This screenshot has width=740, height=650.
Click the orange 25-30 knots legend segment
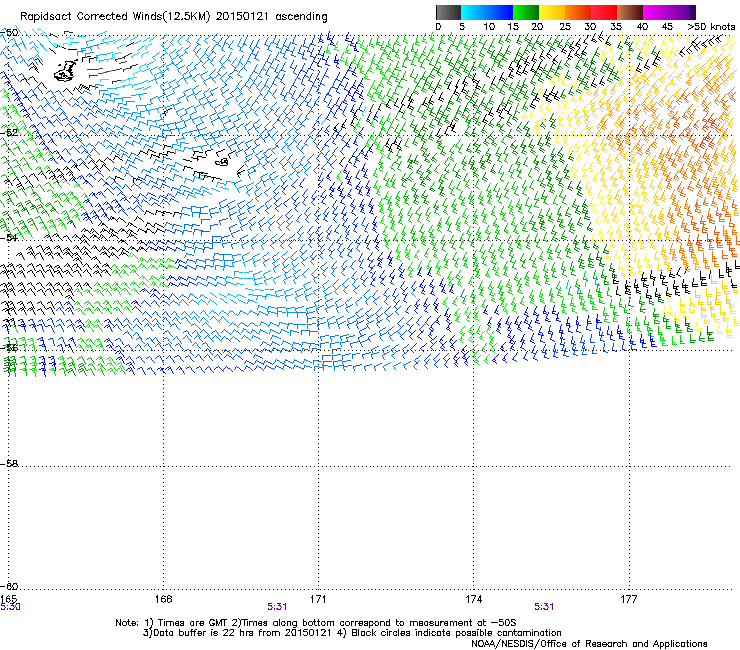tap(578, 12)
